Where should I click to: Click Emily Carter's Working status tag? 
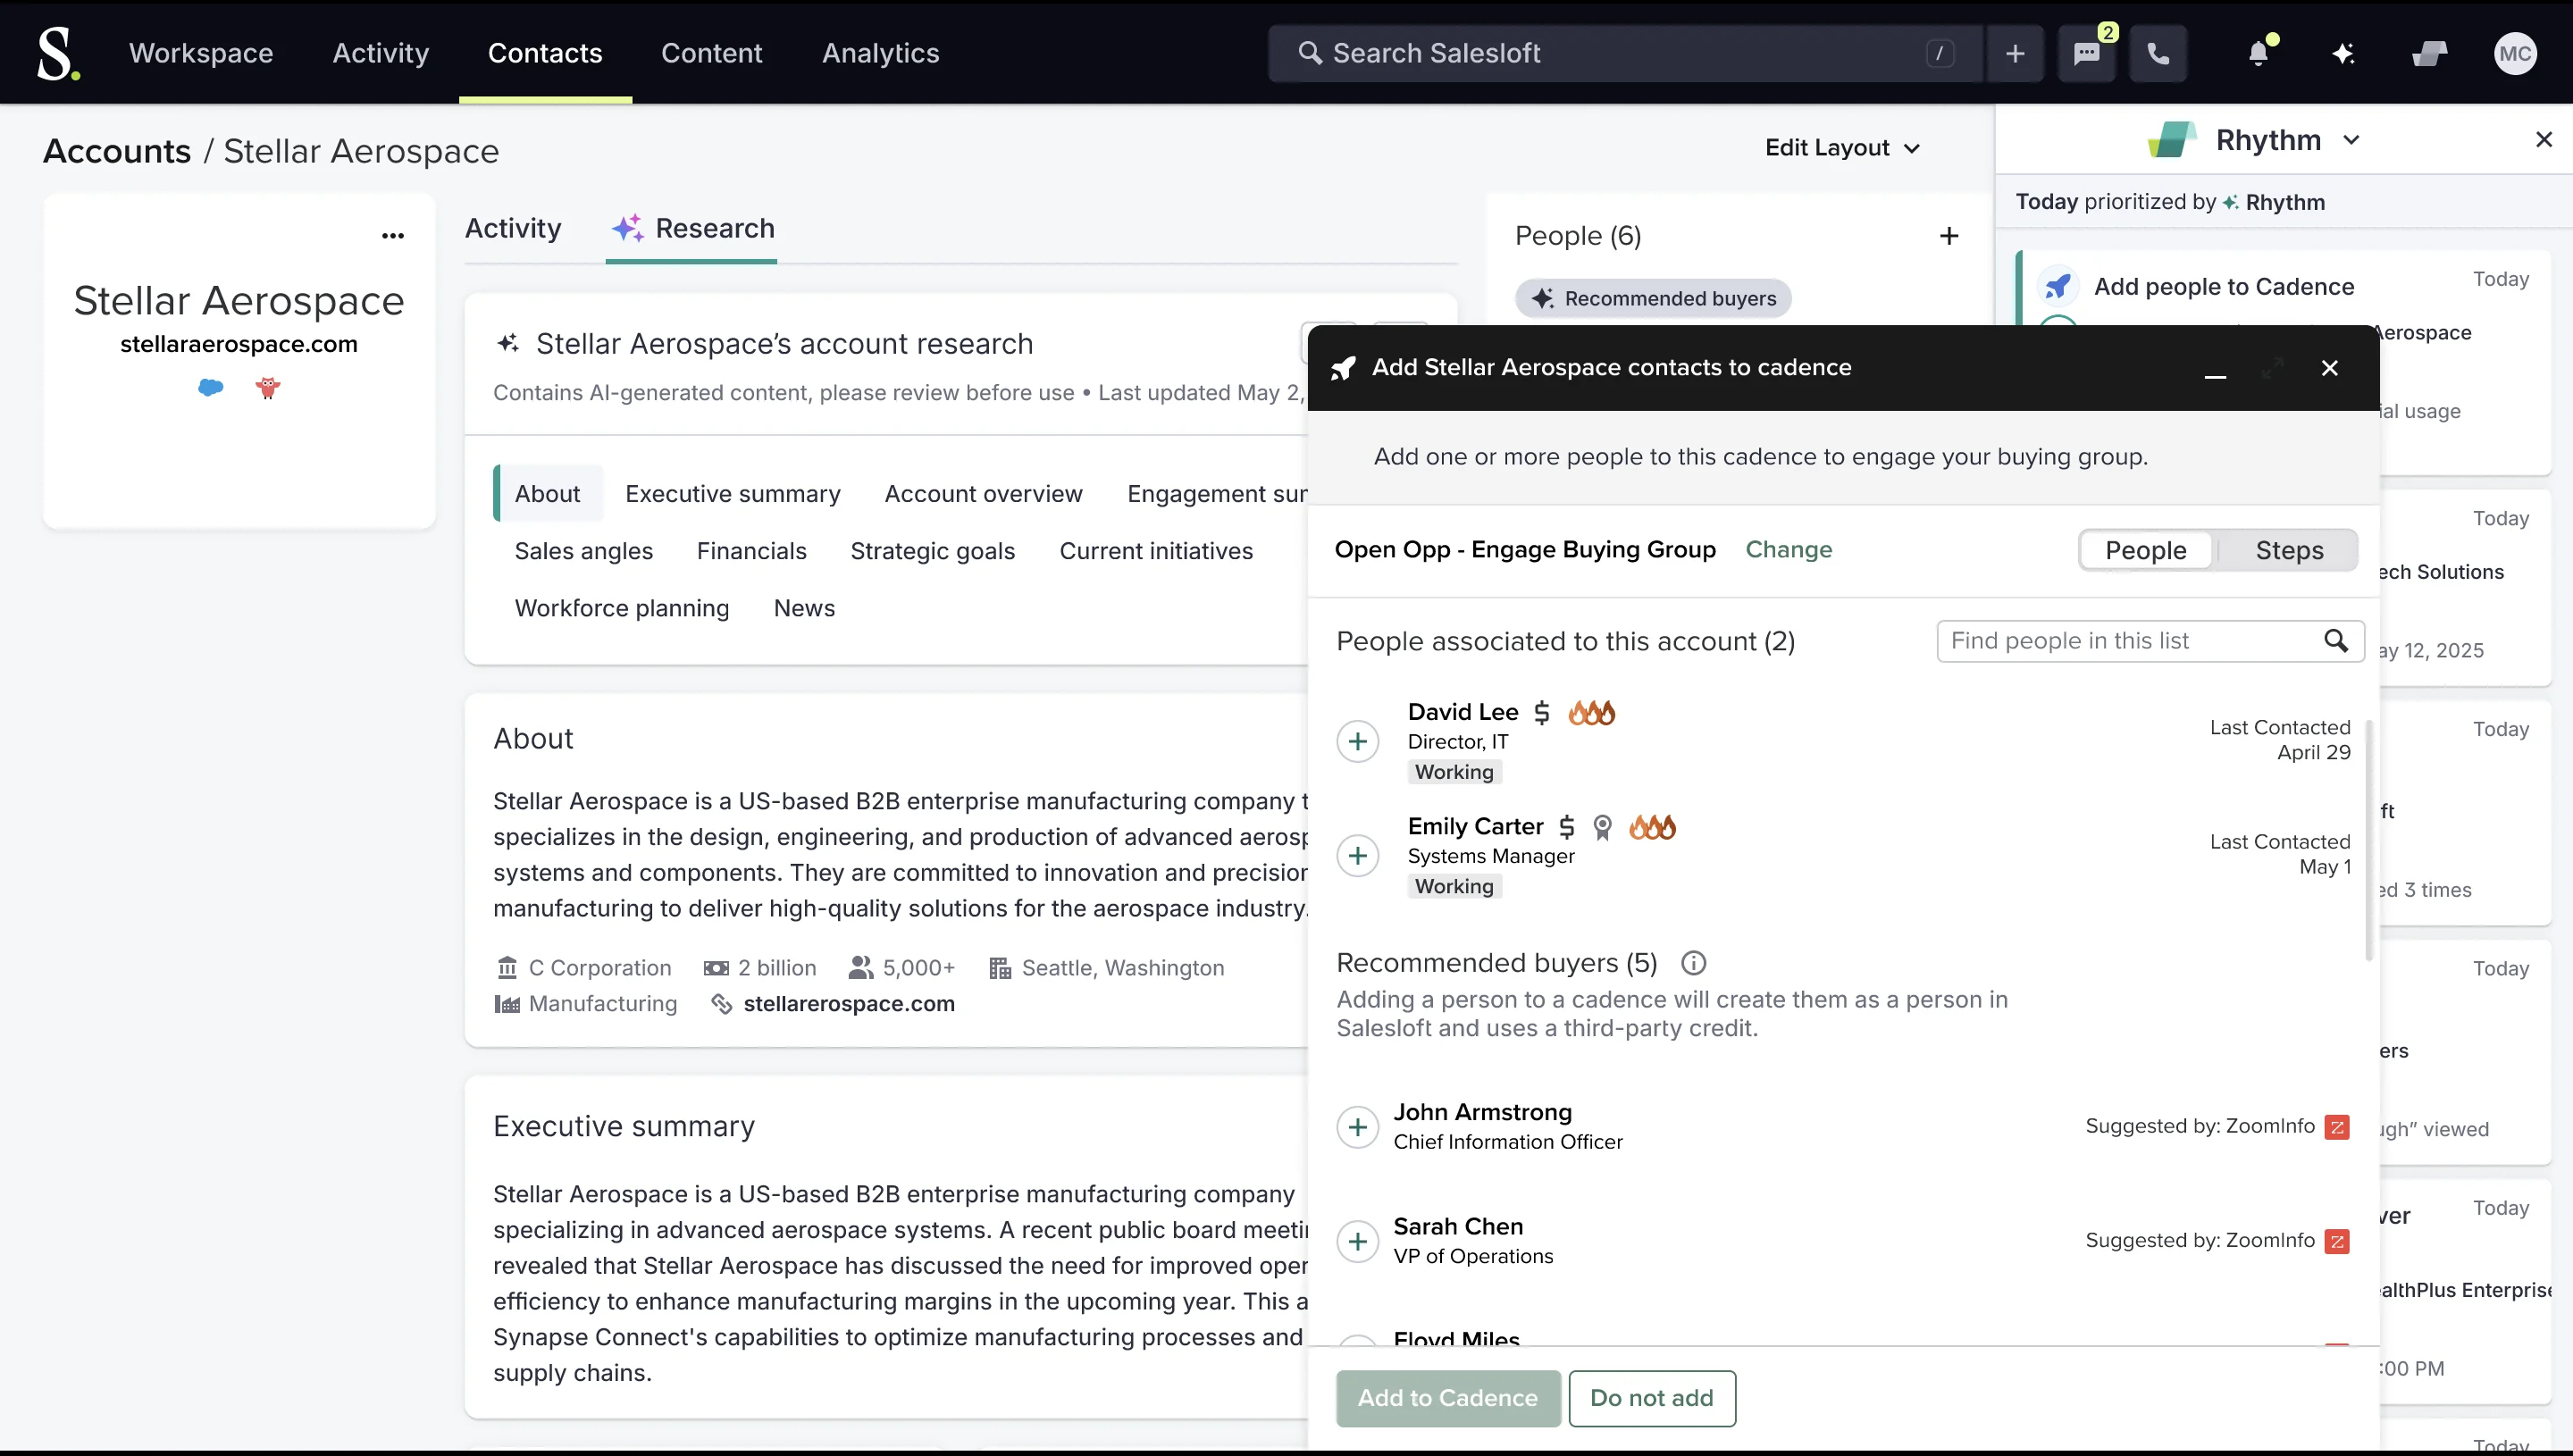tap(1454, 886)
